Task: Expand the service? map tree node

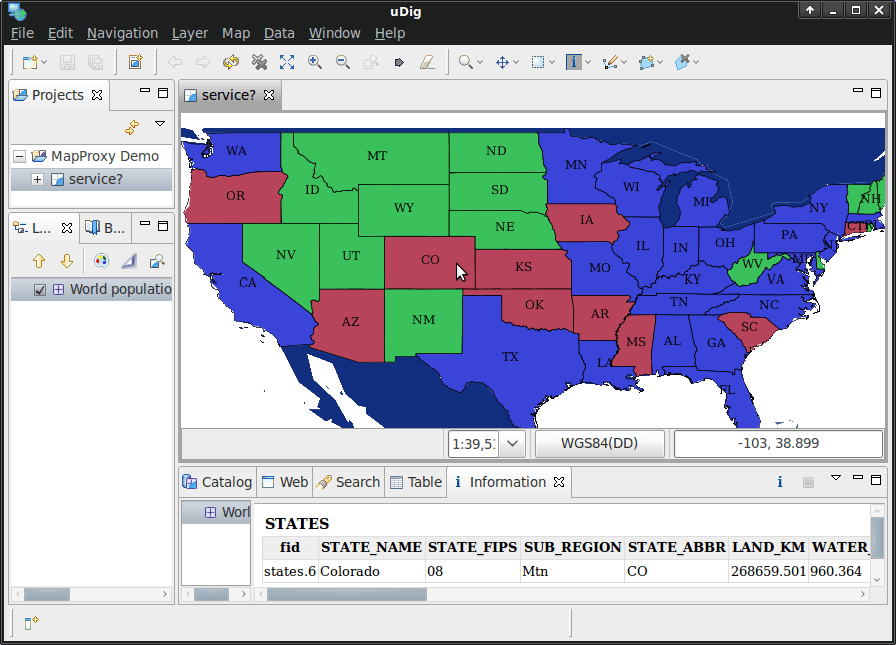Action: 37,179
